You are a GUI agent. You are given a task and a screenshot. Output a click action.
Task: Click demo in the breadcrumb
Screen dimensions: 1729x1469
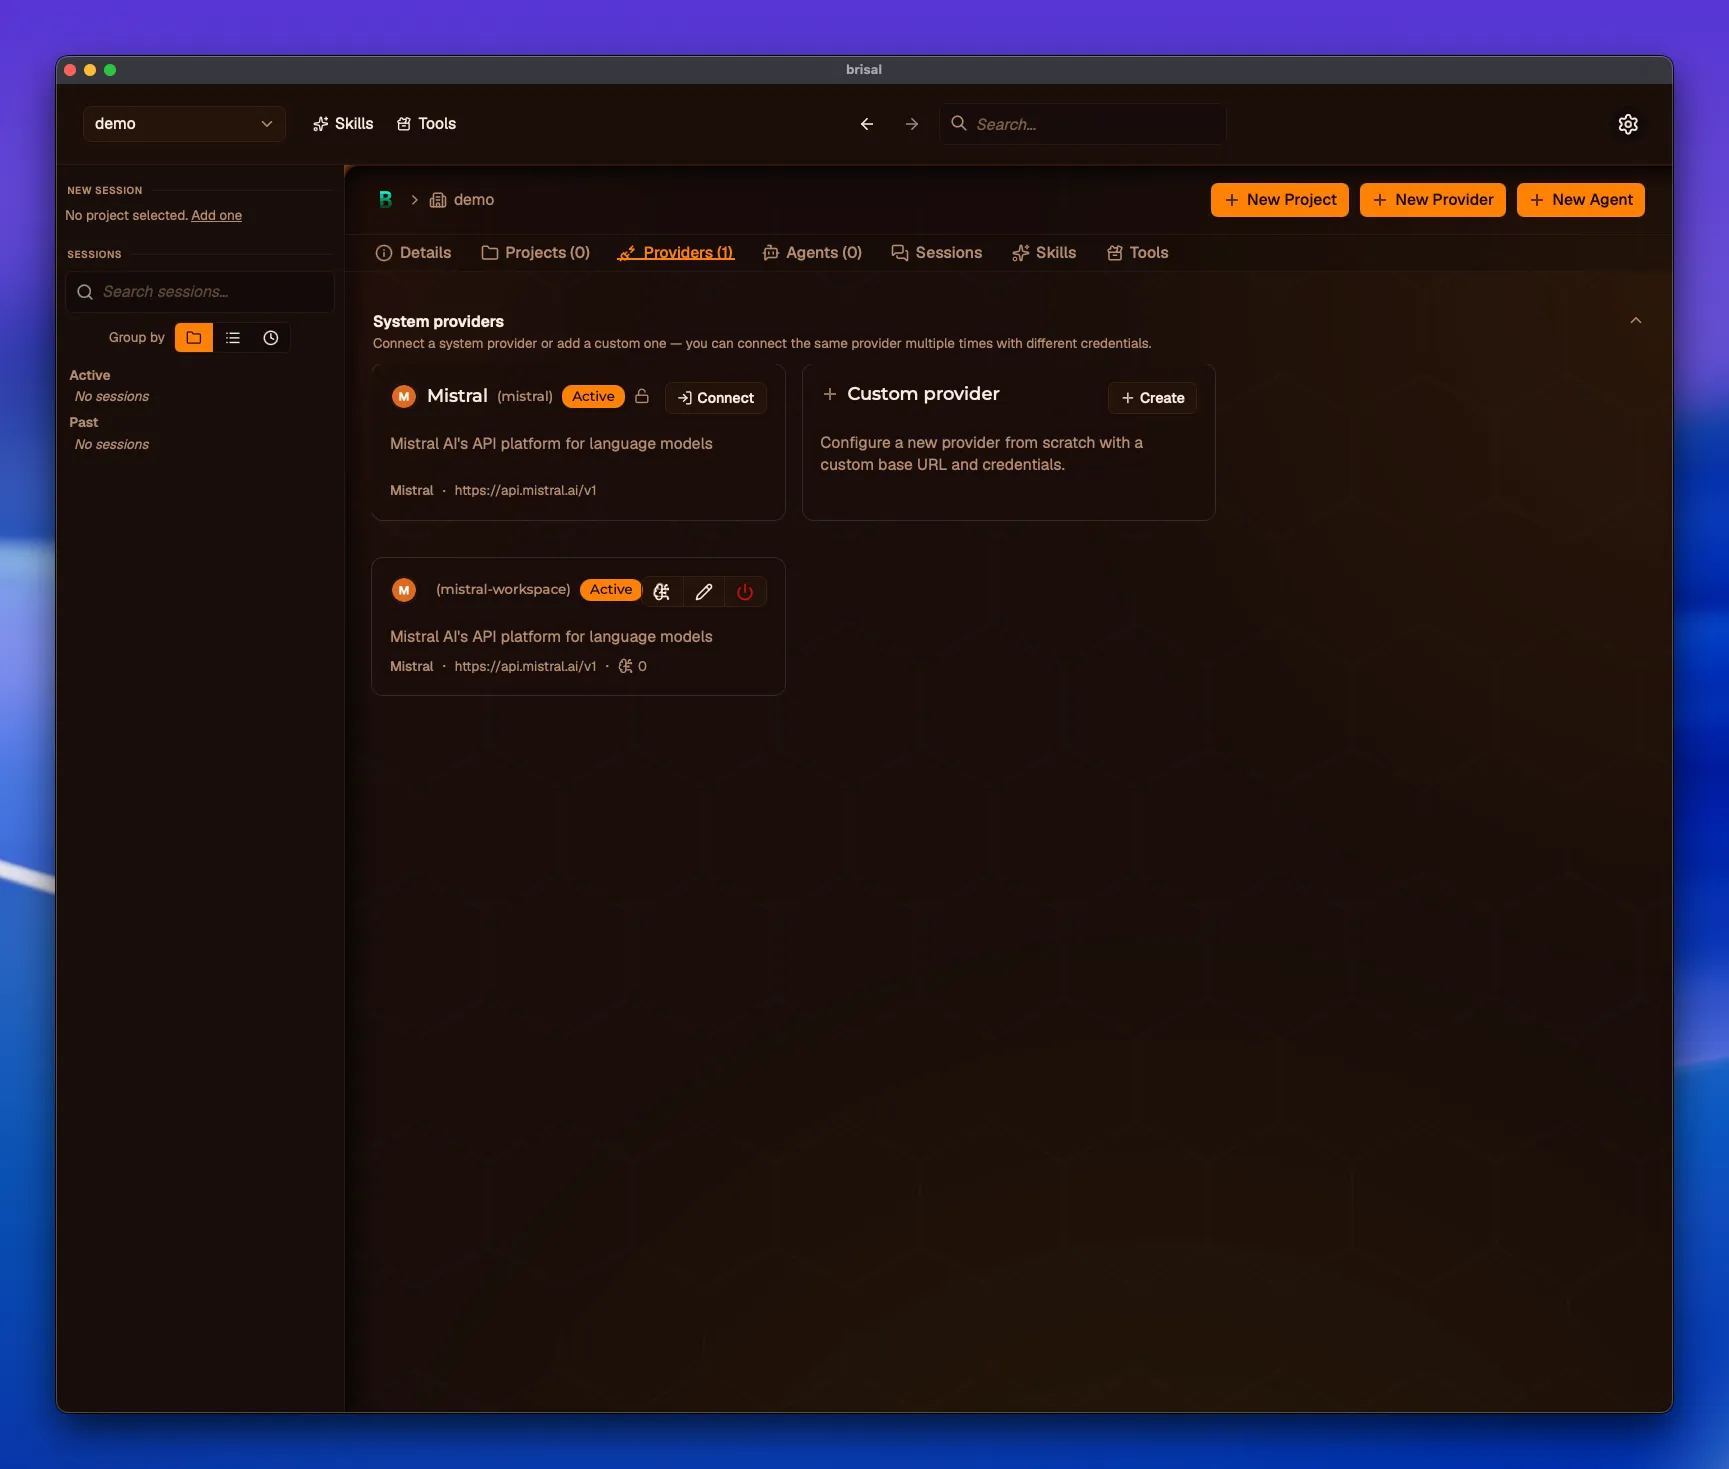(x=474, y=200)
